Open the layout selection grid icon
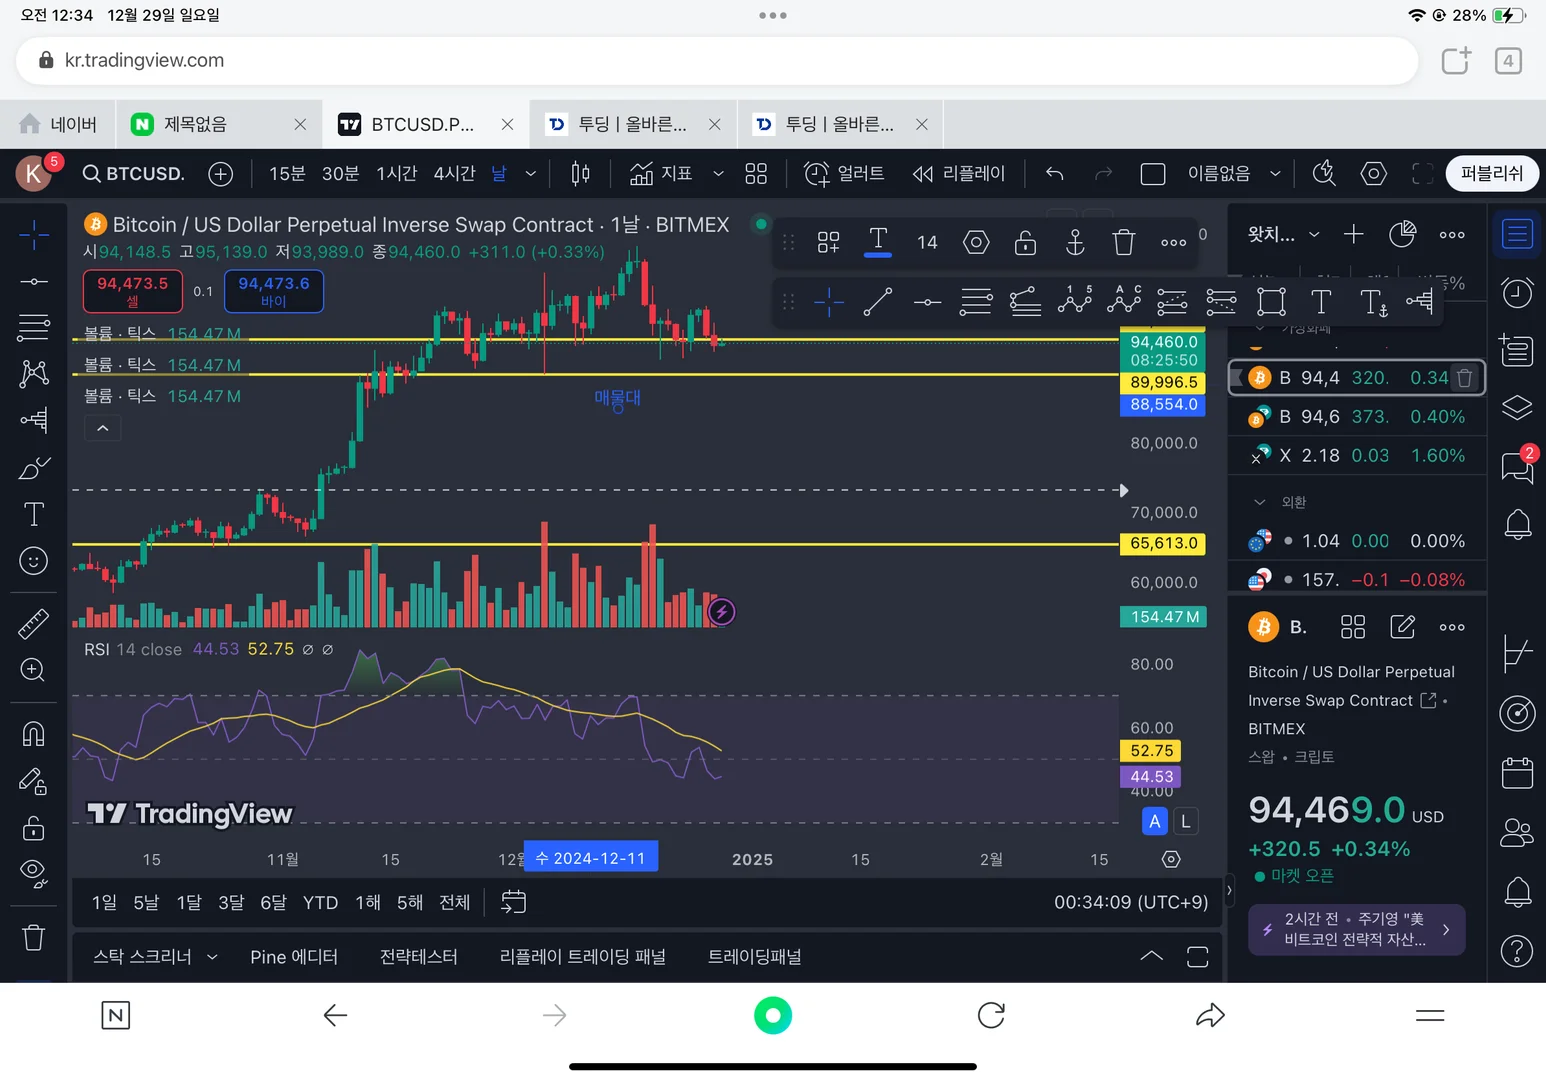The width and height of the screenshot is (1546, 1080). [756, 174]
